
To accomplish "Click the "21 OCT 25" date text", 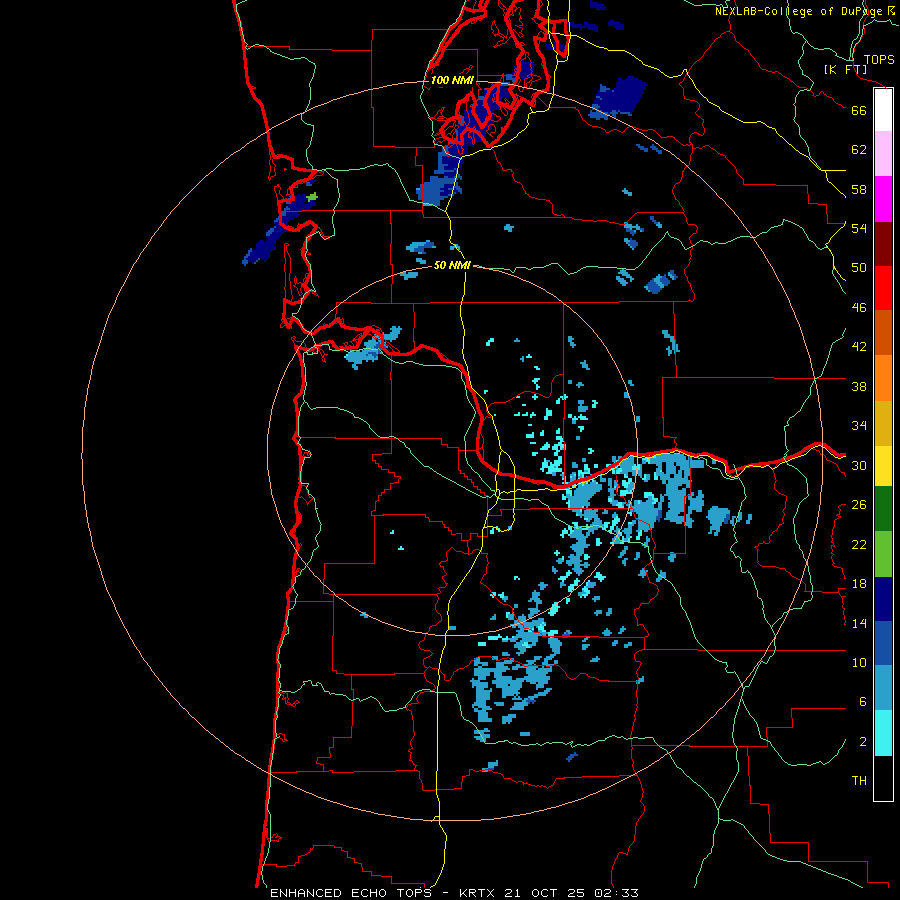I will (545, 893).
